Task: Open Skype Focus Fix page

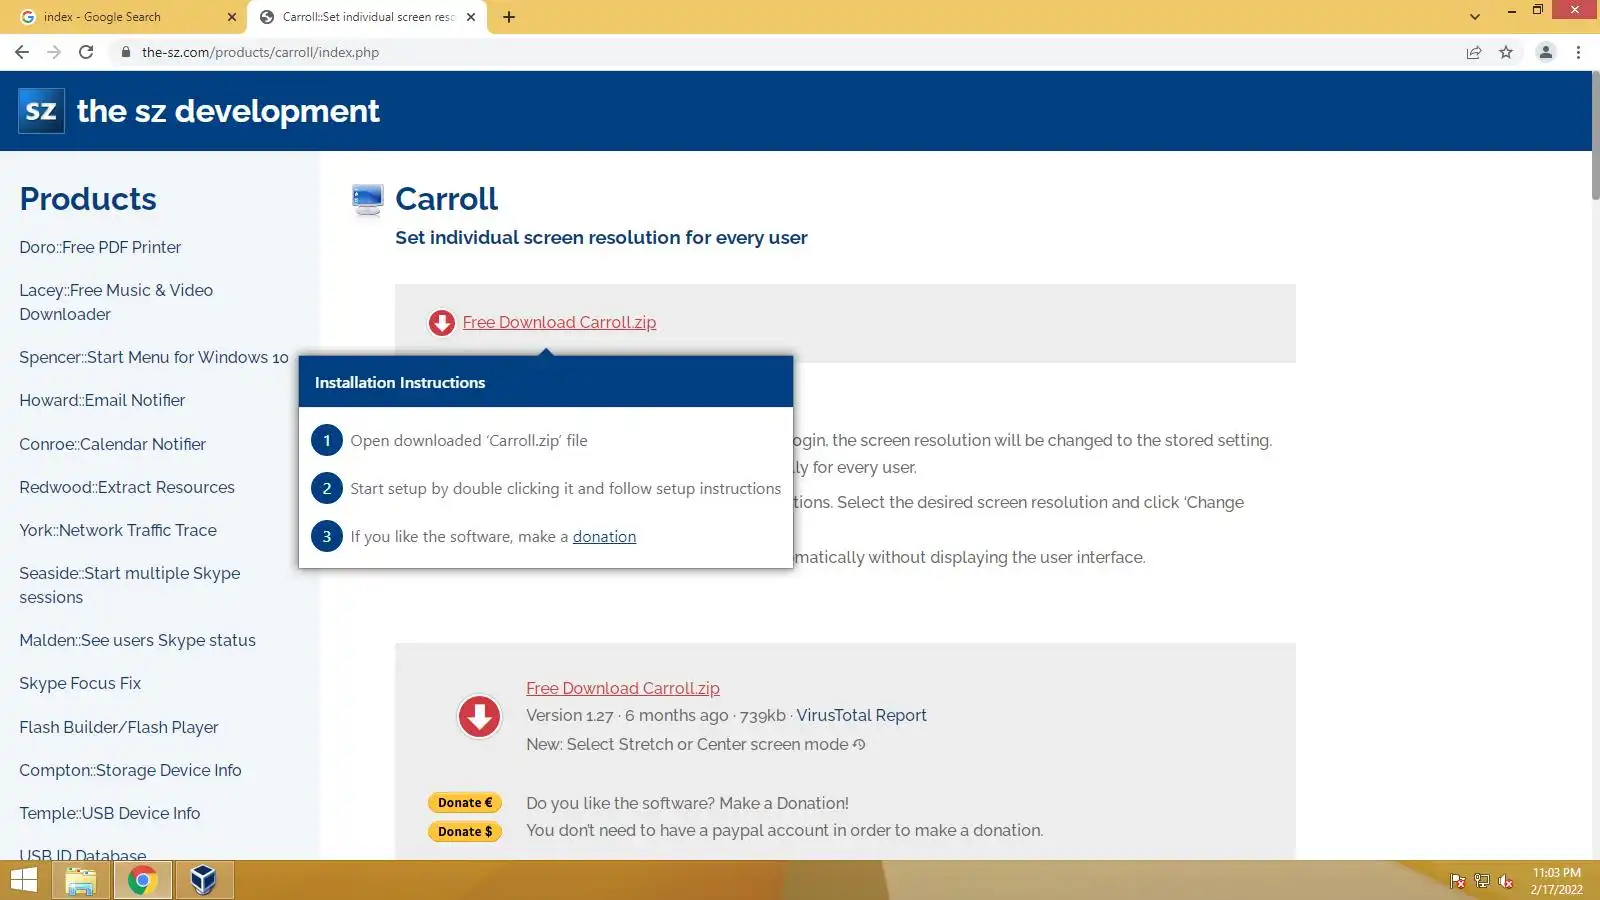Action: pyautogui.click(x=80, y=683)
